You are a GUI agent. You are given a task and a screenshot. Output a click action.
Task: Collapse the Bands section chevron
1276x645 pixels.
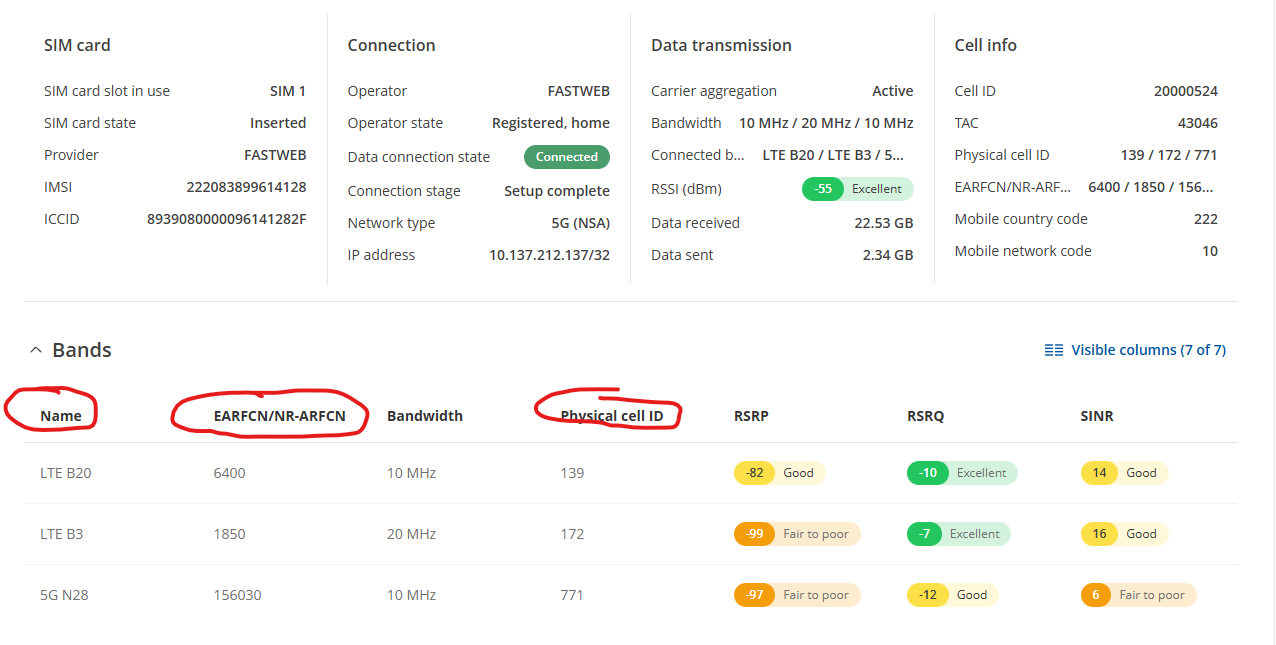pyautogui.click(x=36, y=351)
